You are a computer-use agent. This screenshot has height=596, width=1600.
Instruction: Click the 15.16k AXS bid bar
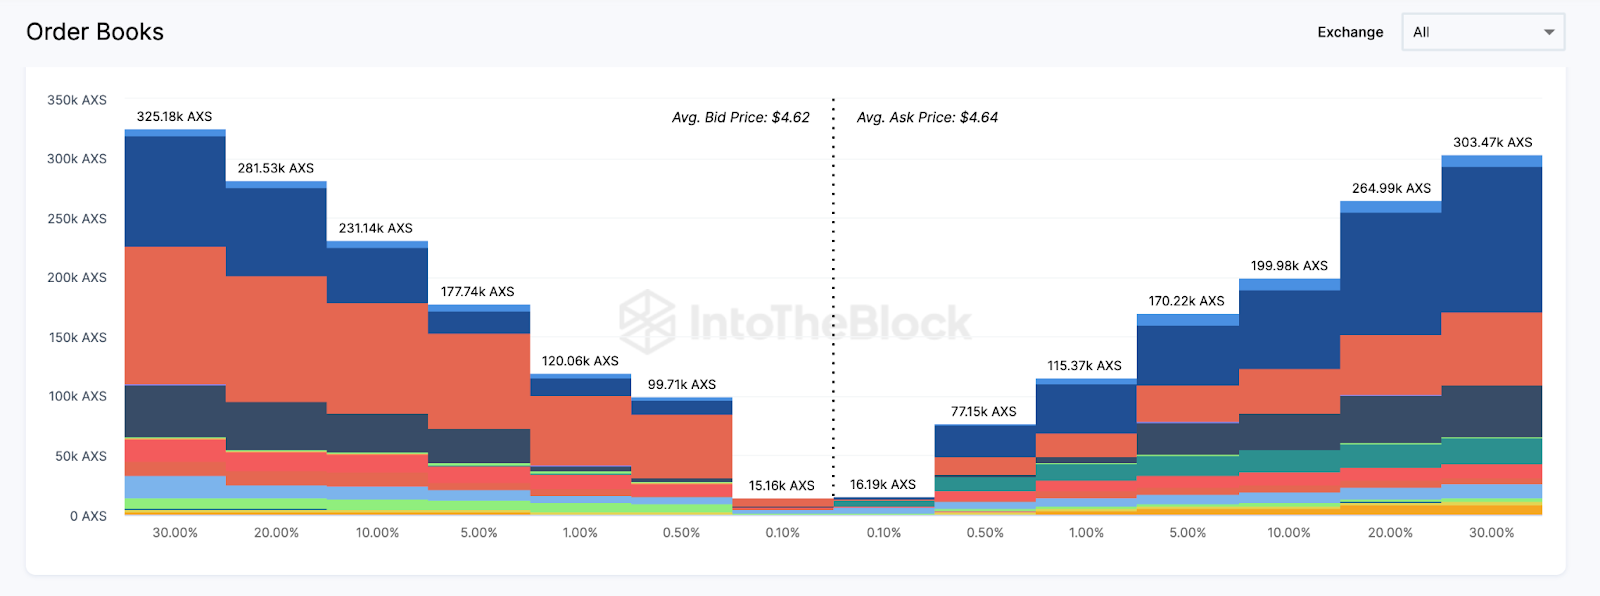coord(783,506)
